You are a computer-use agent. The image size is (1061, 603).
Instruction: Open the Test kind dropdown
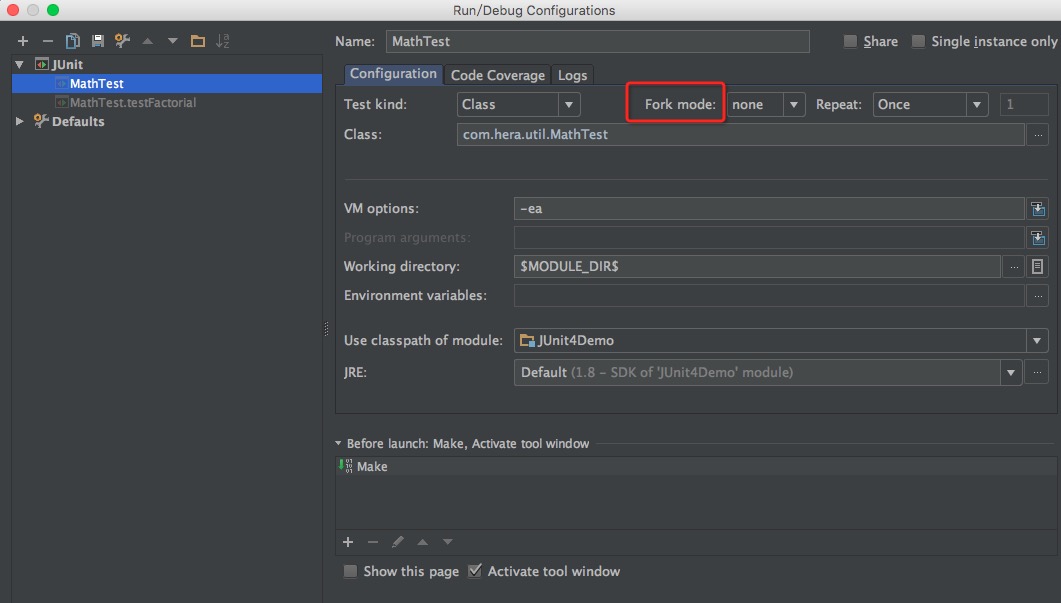click(x=518, y=105)
